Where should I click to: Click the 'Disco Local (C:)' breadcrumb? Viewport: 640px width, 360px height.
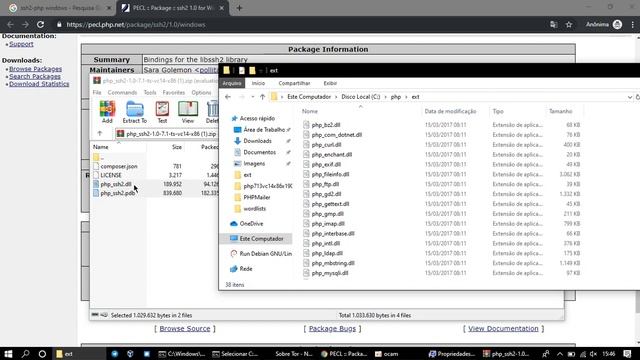click(x=361, y=97)
